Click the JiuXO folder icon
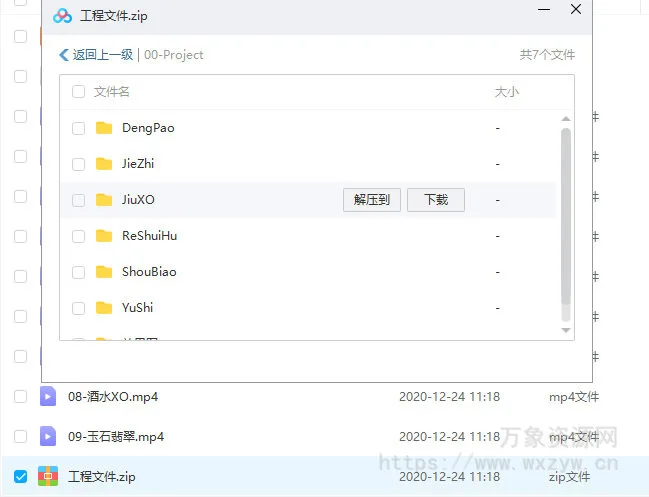Image resolution: width=649 pixels, height=497 pixels. click(104, 200)
